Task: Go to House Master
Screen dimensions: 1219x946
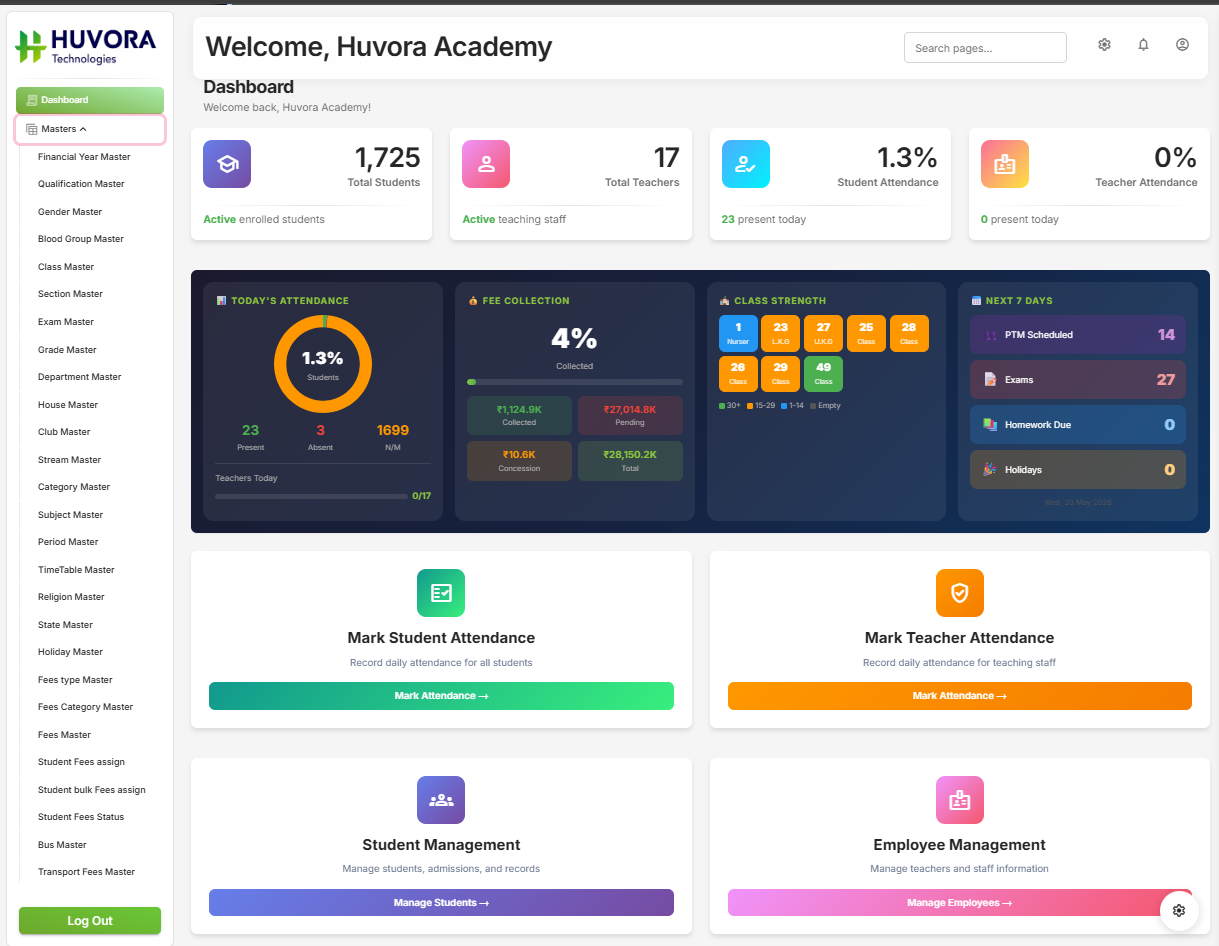Action: coord(68,405)
